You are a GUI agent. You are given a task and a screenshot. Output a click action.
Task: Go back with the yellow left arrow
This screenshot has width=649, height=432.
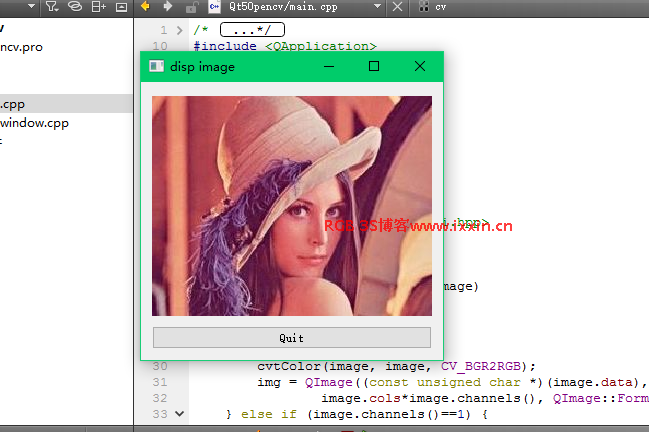pyautogui.click(x=145, y=6)
